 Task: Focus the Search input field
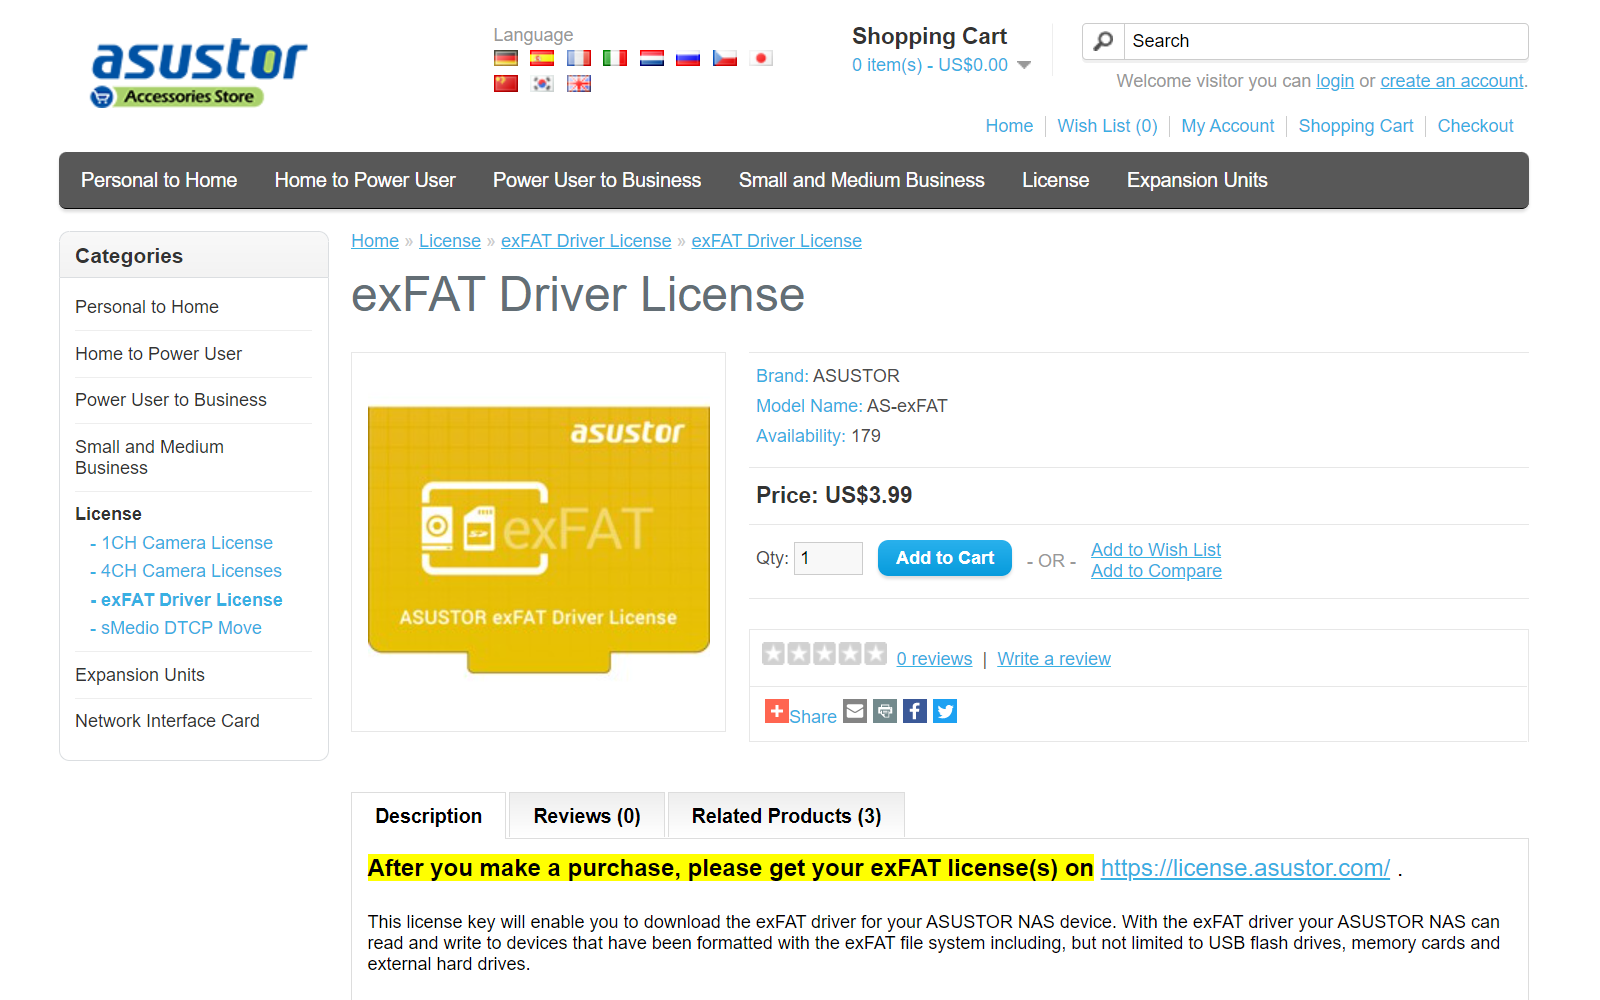click(1326, 41)
